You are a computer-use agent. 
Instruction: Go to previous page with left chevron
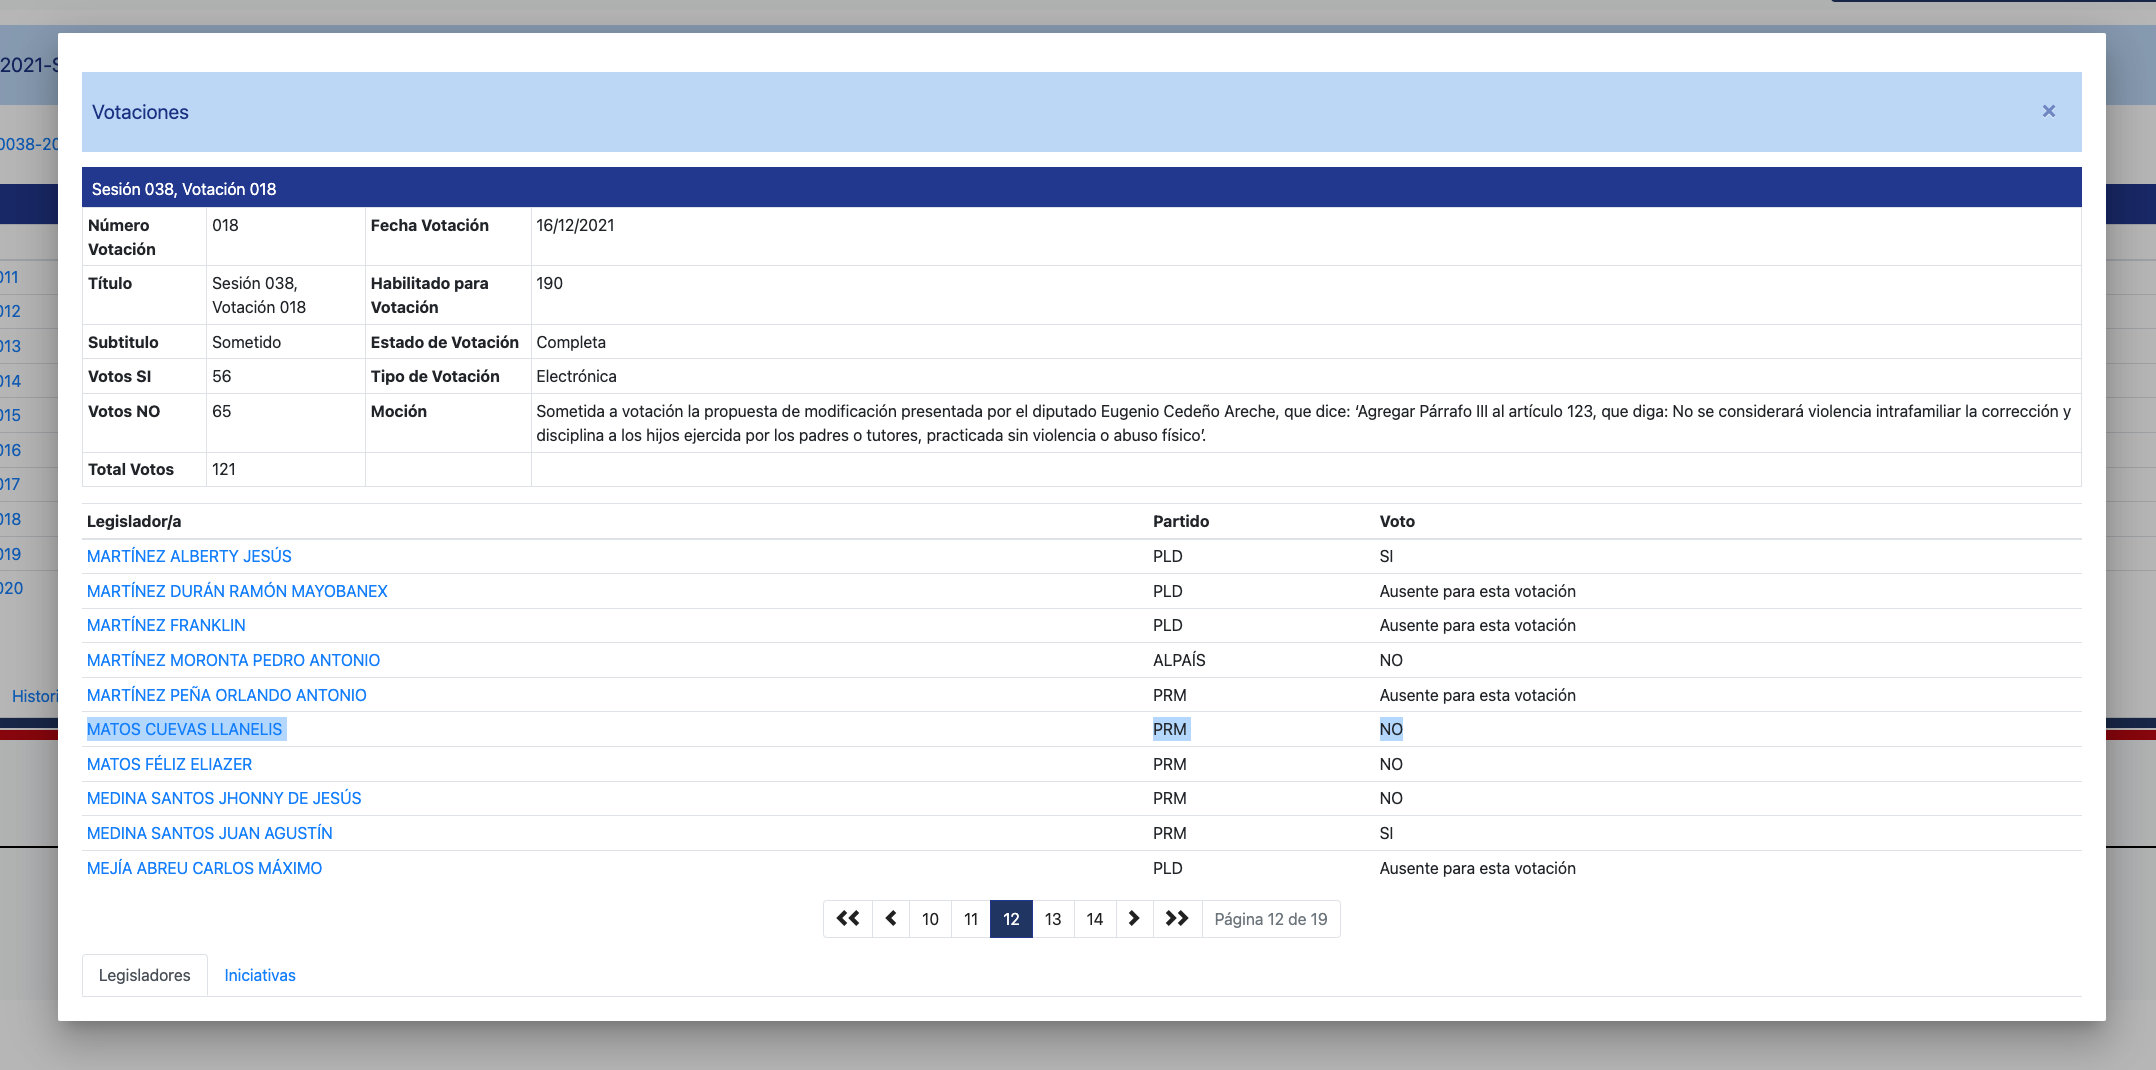coord(890,919)
